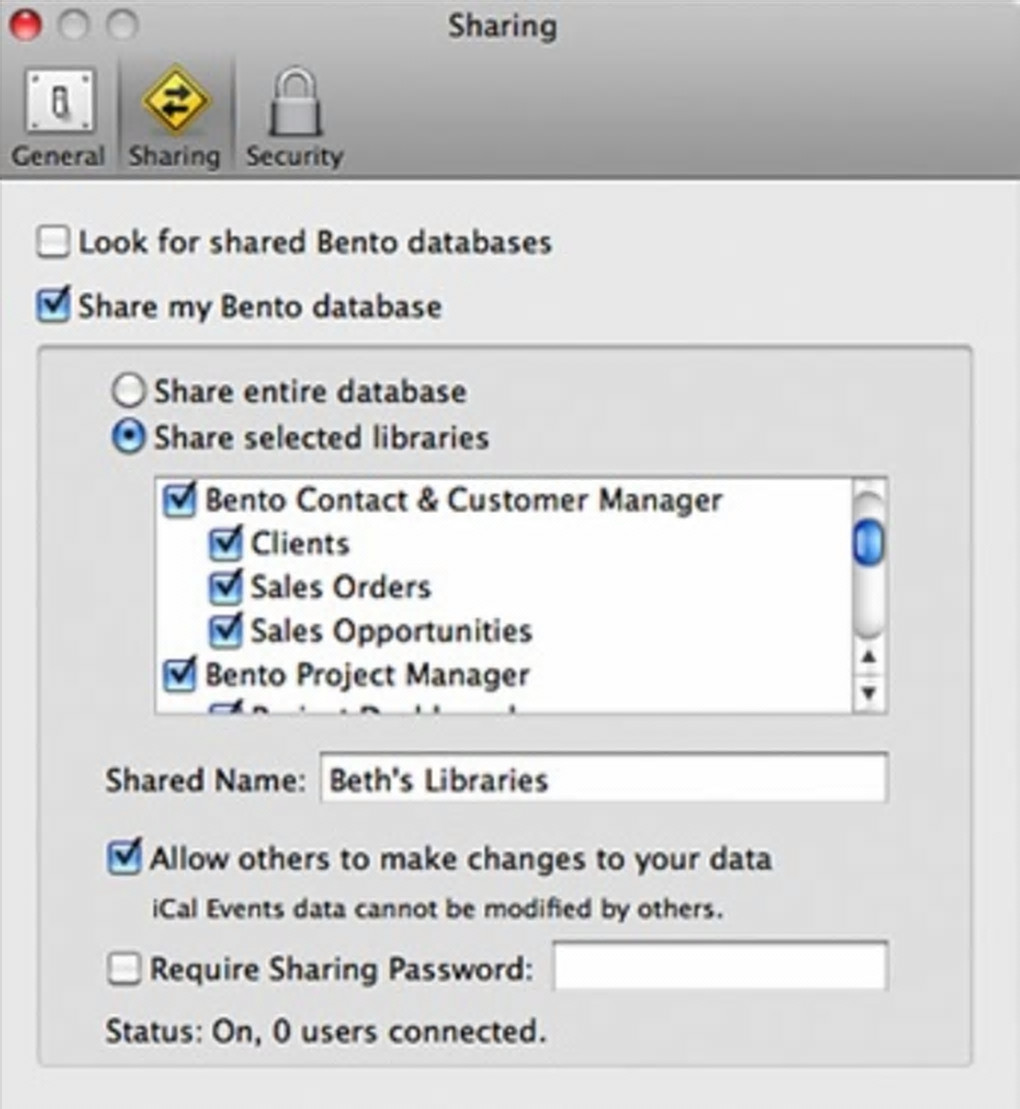Click the zoom window button
The image size is (1020, 1109).
coord(122,25)
